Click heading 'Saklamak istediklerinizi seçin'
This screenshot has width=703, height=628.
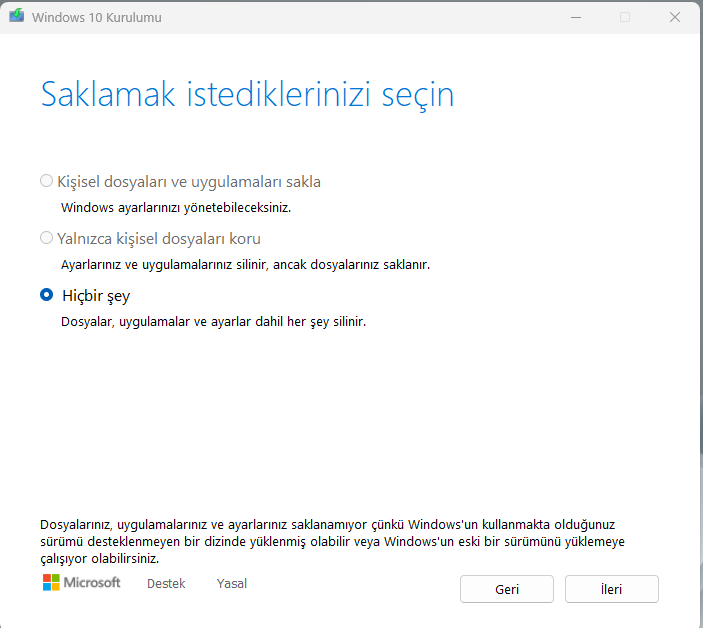pos(247,95)
